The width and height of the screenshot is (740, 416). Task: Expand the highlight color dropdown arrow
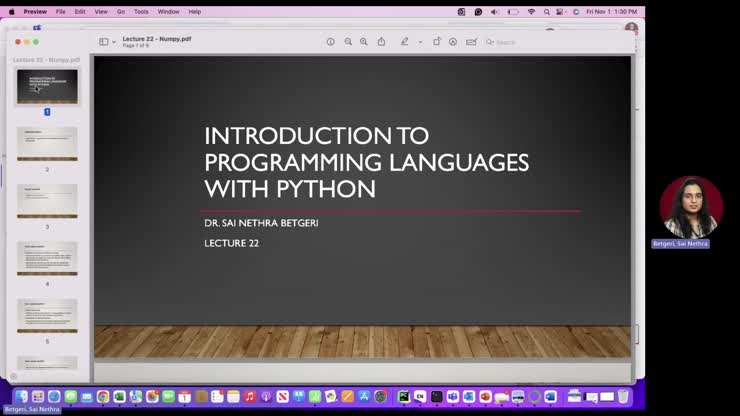[420, 42]
